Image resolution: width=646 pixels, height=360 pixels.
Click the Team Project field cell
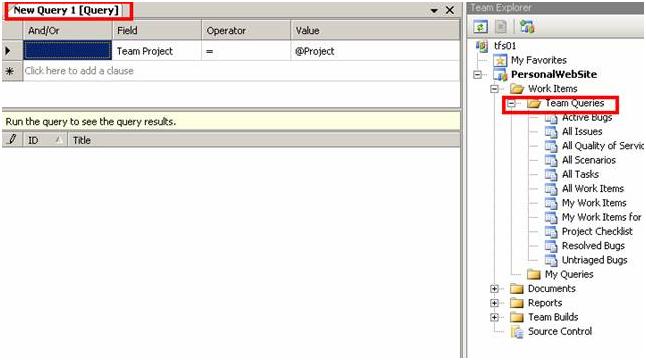coord(157,51)
